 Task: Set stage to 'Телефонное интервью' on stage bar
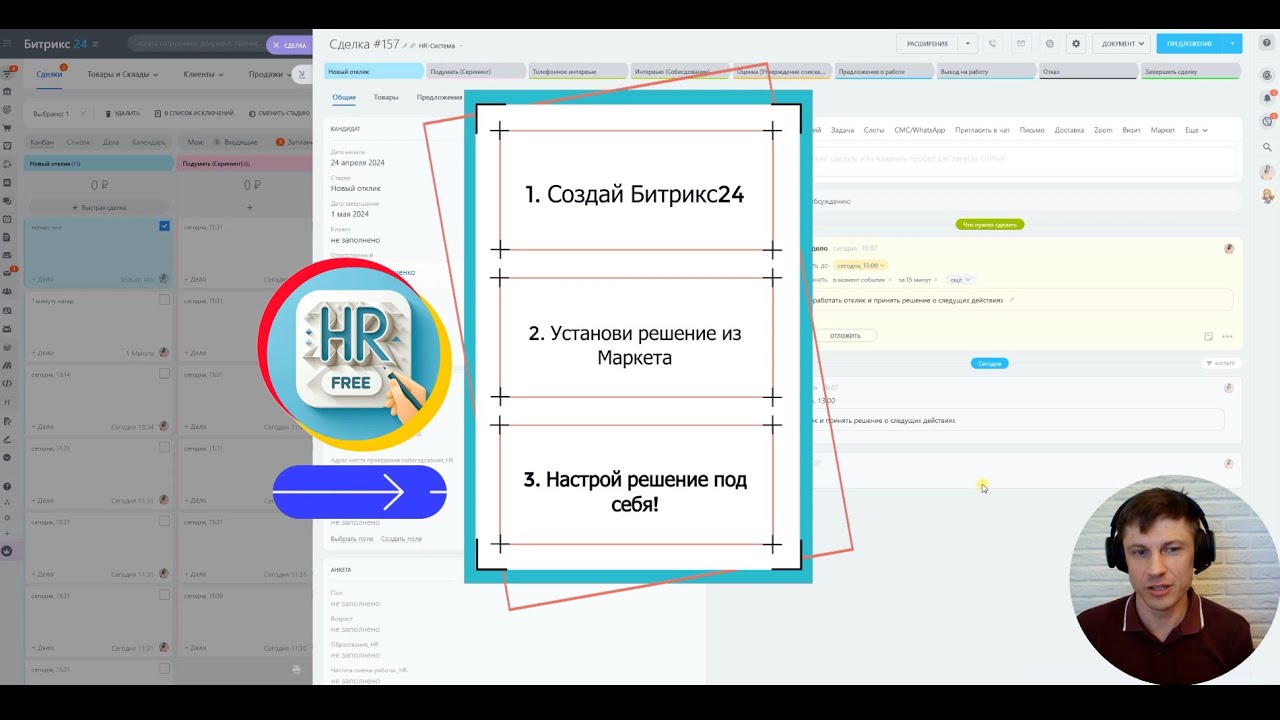click(577, 72)
